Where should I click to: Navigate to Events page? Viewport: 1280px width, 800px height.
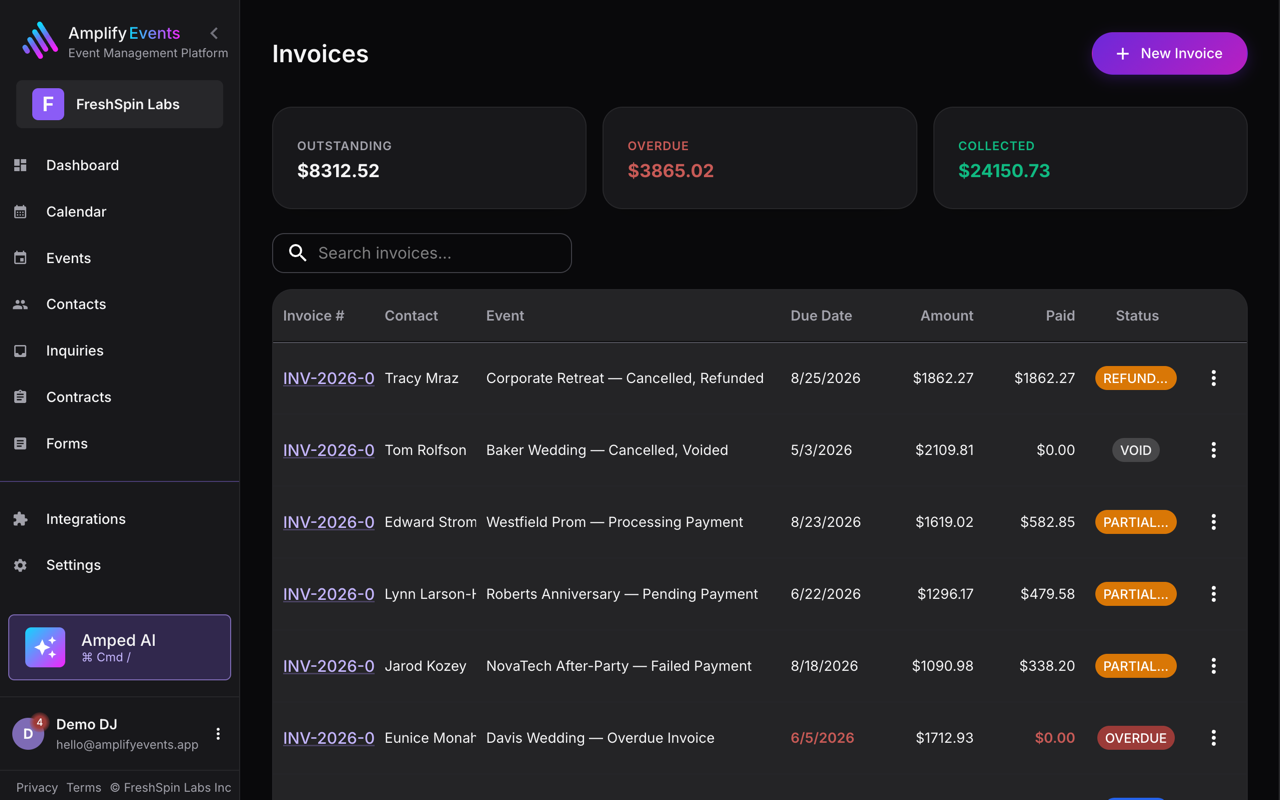pyautogui.click(x=119, y=258)
